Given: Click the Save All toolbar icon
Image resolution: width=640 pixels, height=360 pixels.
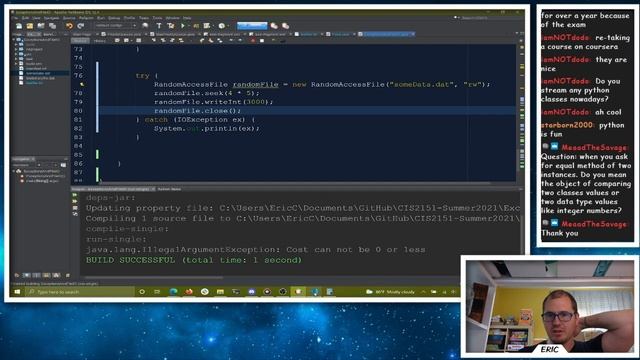Looking at the screenshot, I should tap(52, 26).
